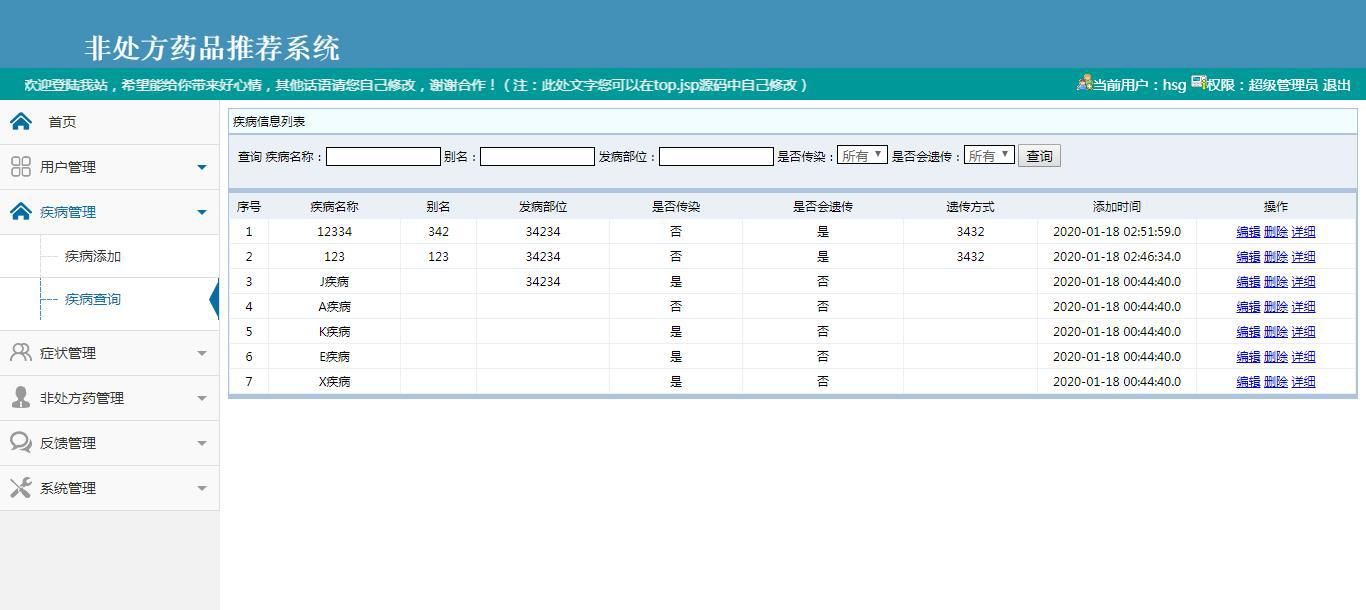Click the timestamp 2020-01-18 02:51:59.0
This screenshot has height=610, width=1366.
click(x=1116, y=231)
